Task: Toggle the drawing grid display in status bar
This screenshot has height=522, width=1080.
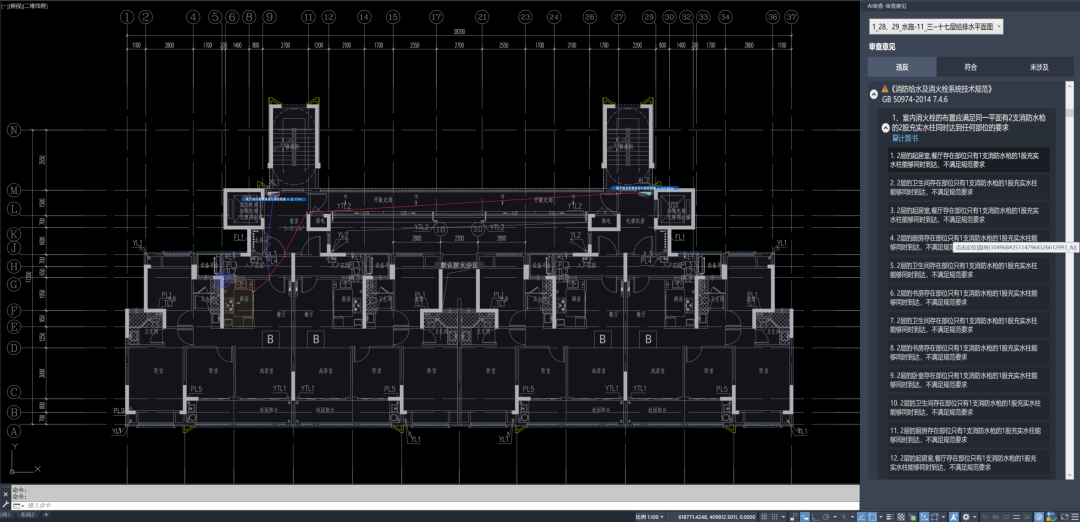Action: pyautogui.click(x=764, y=516)
